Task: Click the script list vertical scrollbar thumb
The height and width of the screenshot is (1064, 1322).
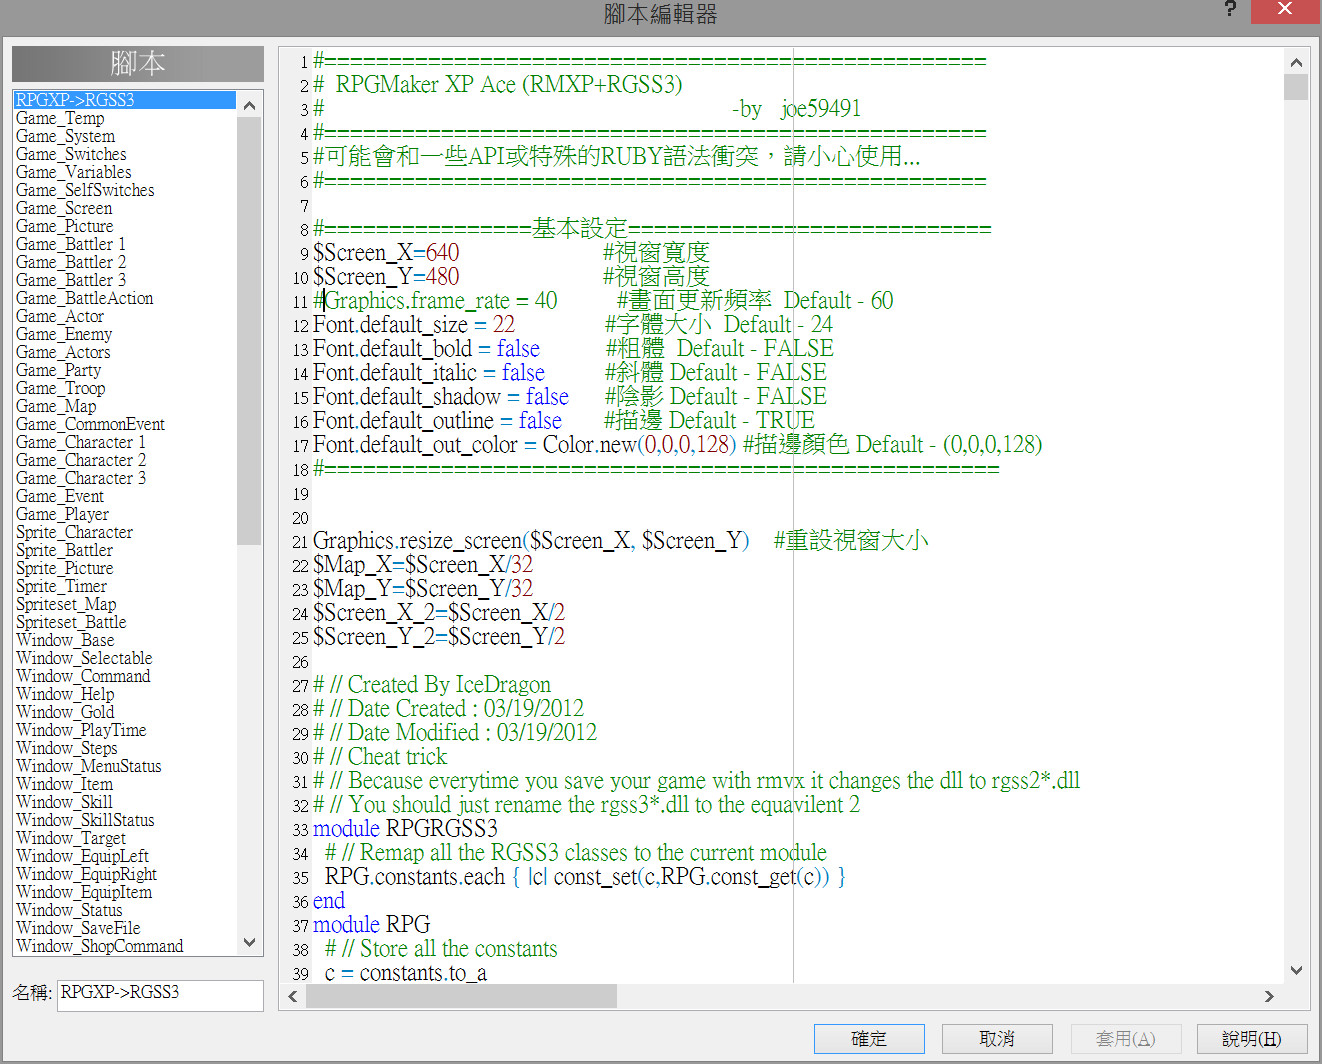Action: [249, 330]
